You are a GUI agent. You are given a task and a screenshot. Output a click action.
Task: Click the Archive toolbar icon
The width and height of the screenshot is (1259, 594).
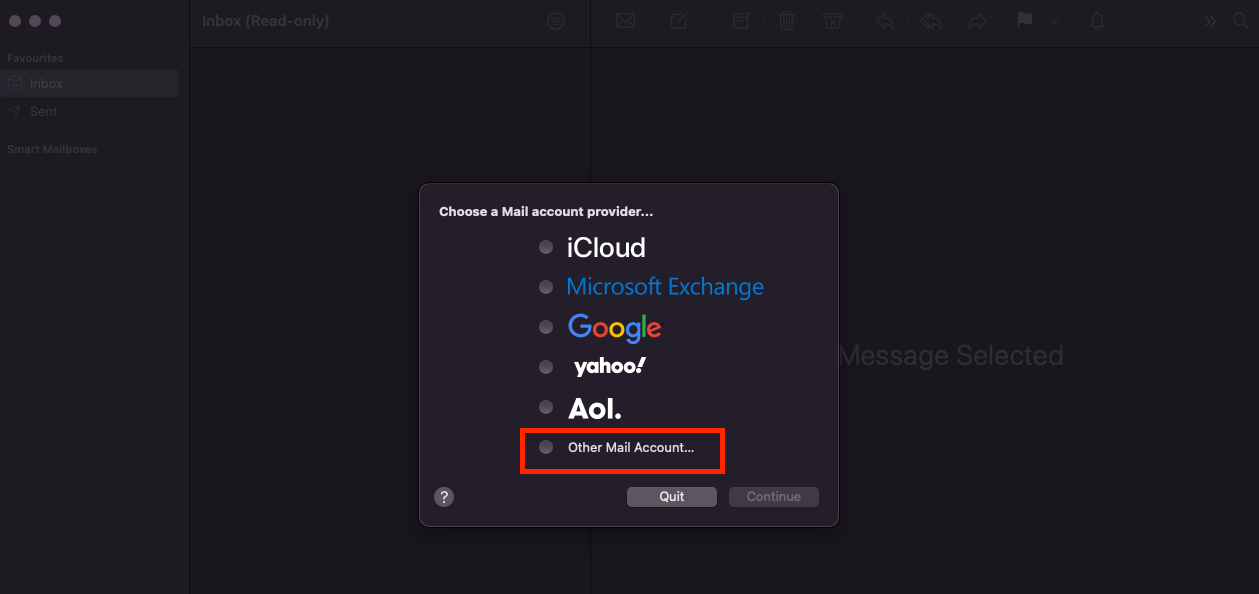pos(740,20)
